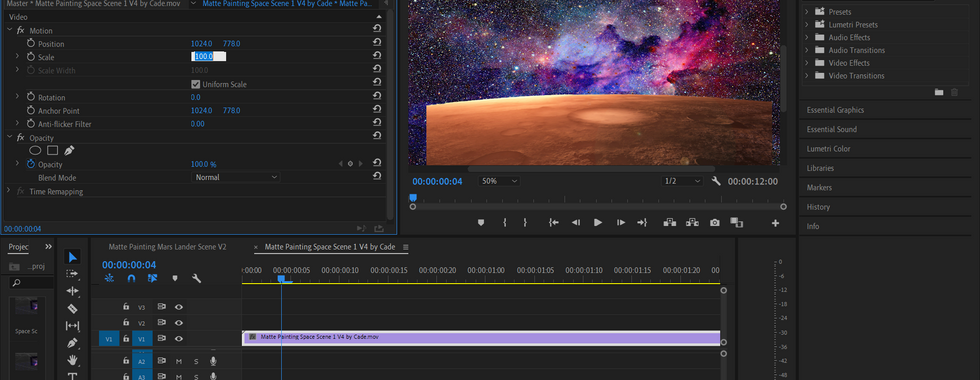Open the Essential Graphics panel
This screenshot has width=980, height=380.
point(835,110)
